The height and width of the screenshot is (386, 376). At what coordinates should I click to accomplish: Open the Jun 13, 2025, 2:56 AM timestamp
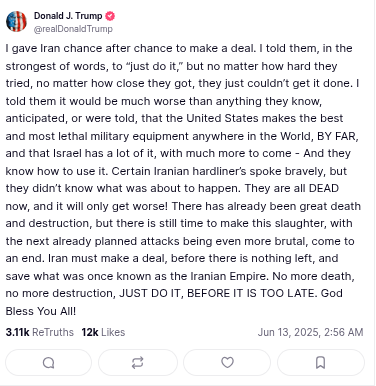[x=310, y=332]
